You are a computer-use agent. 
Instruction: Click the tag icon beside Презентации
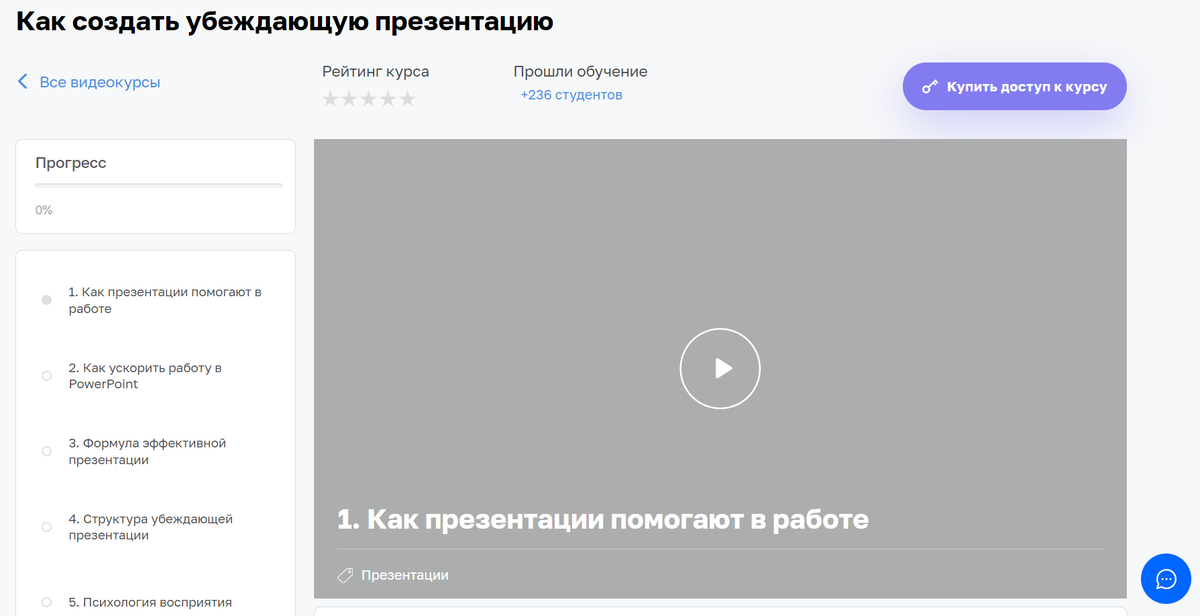click(346, 575)
